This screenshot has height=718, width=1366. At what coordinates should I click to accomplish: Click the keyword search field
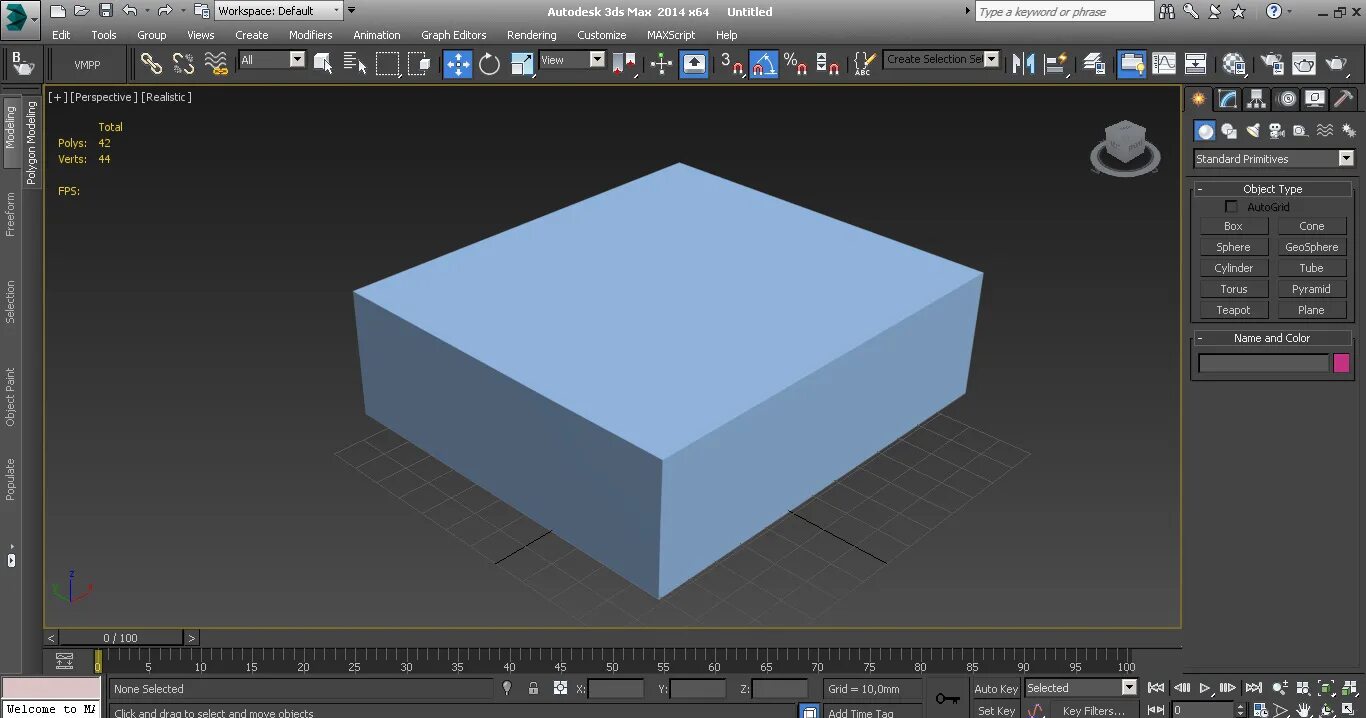1065,12
